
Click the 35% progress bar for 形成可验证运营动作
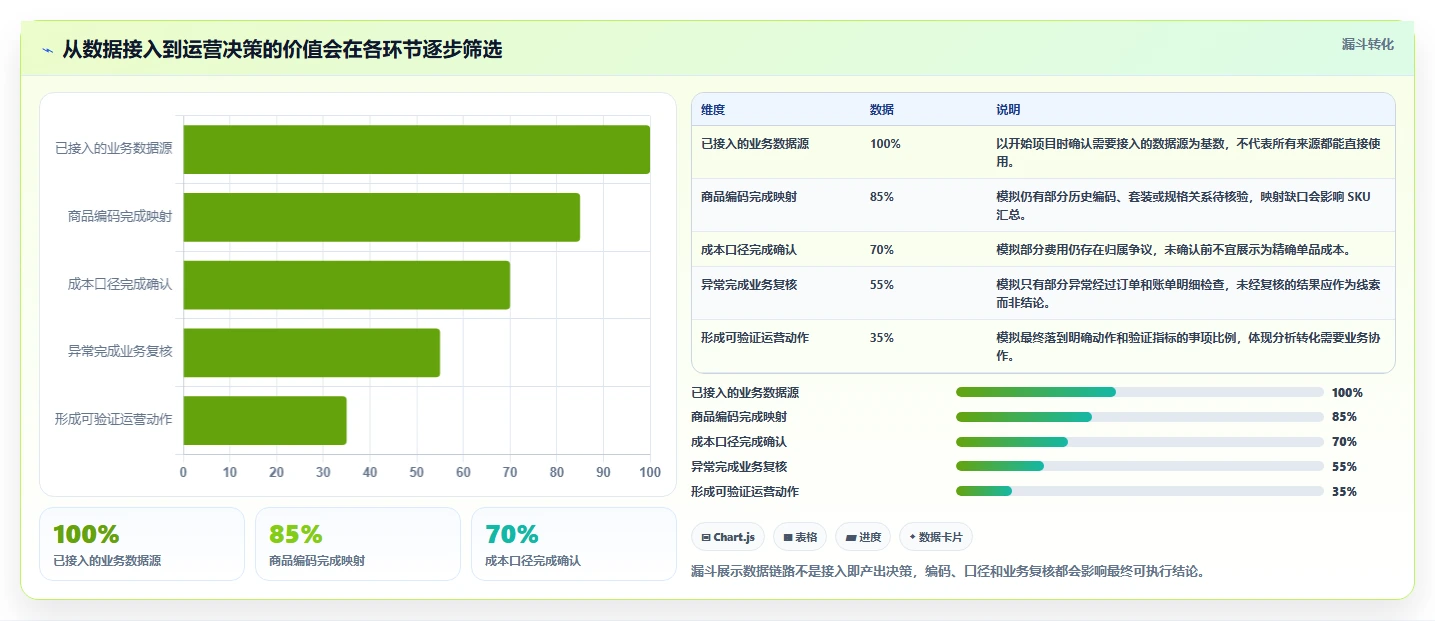(x=1140, y=491)
